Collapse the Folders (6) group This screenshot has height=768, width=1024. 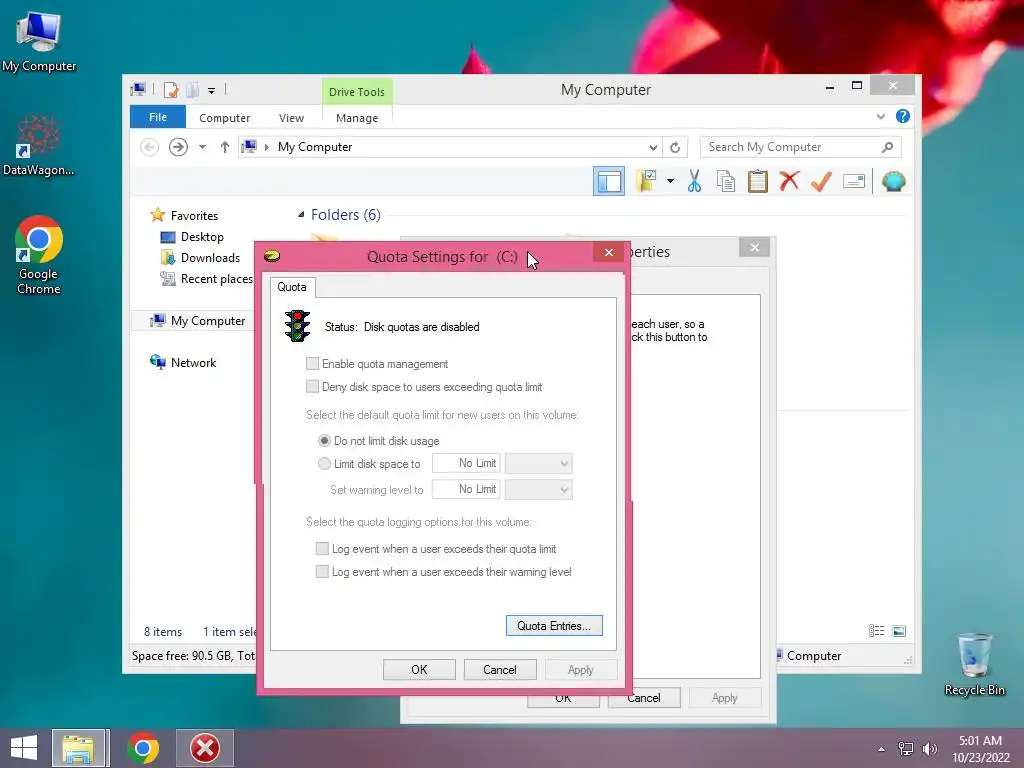[x=301, y=214]
